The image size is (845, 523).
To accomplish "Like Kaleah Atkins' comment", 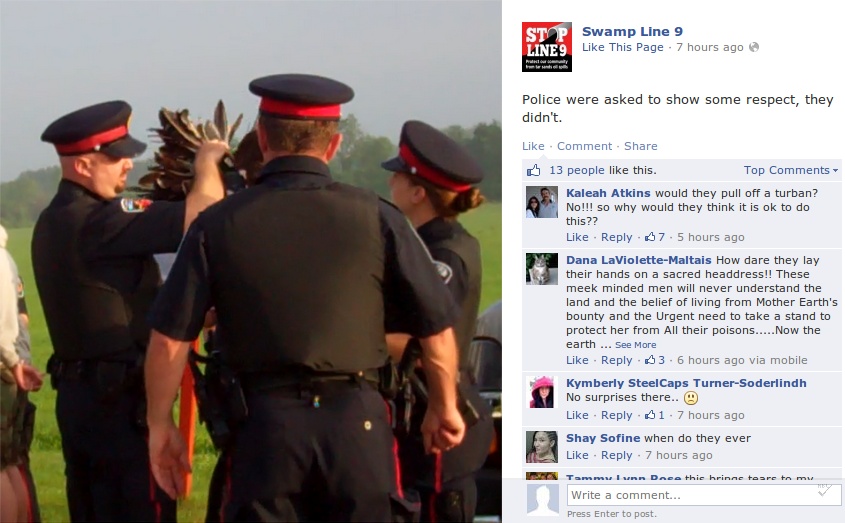I will click(x=577, y=237).
